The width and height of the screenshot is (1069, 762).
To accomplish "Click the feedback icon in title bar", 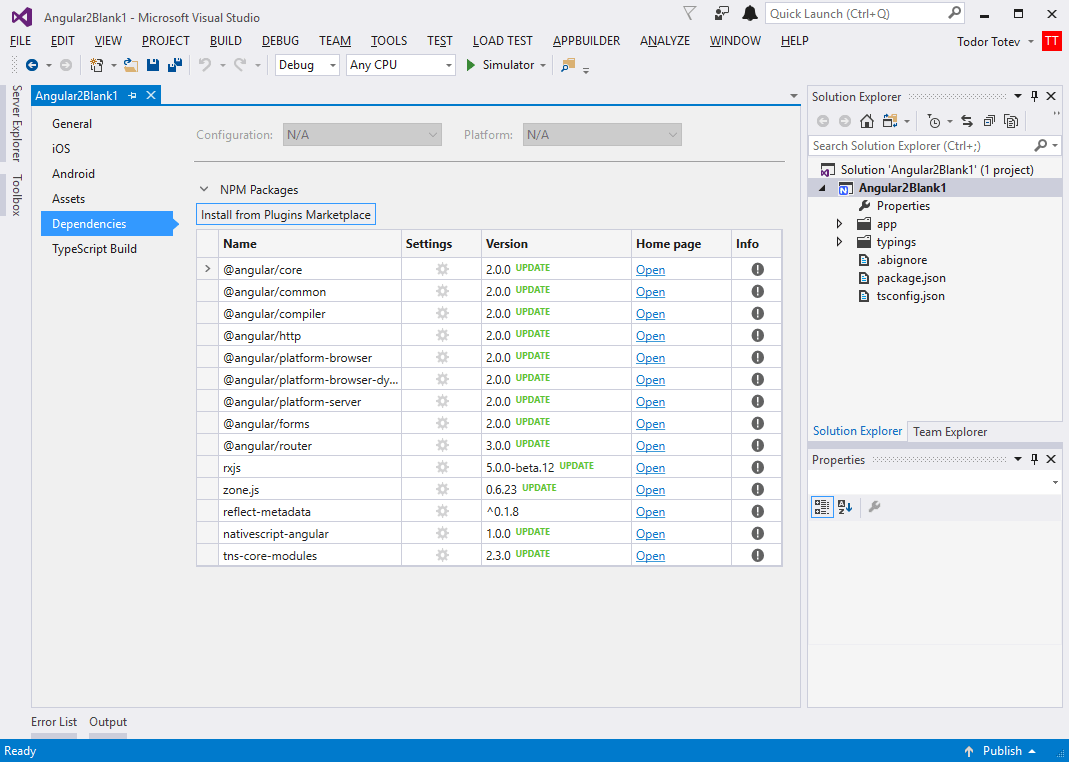I will (x=721, y=14).
